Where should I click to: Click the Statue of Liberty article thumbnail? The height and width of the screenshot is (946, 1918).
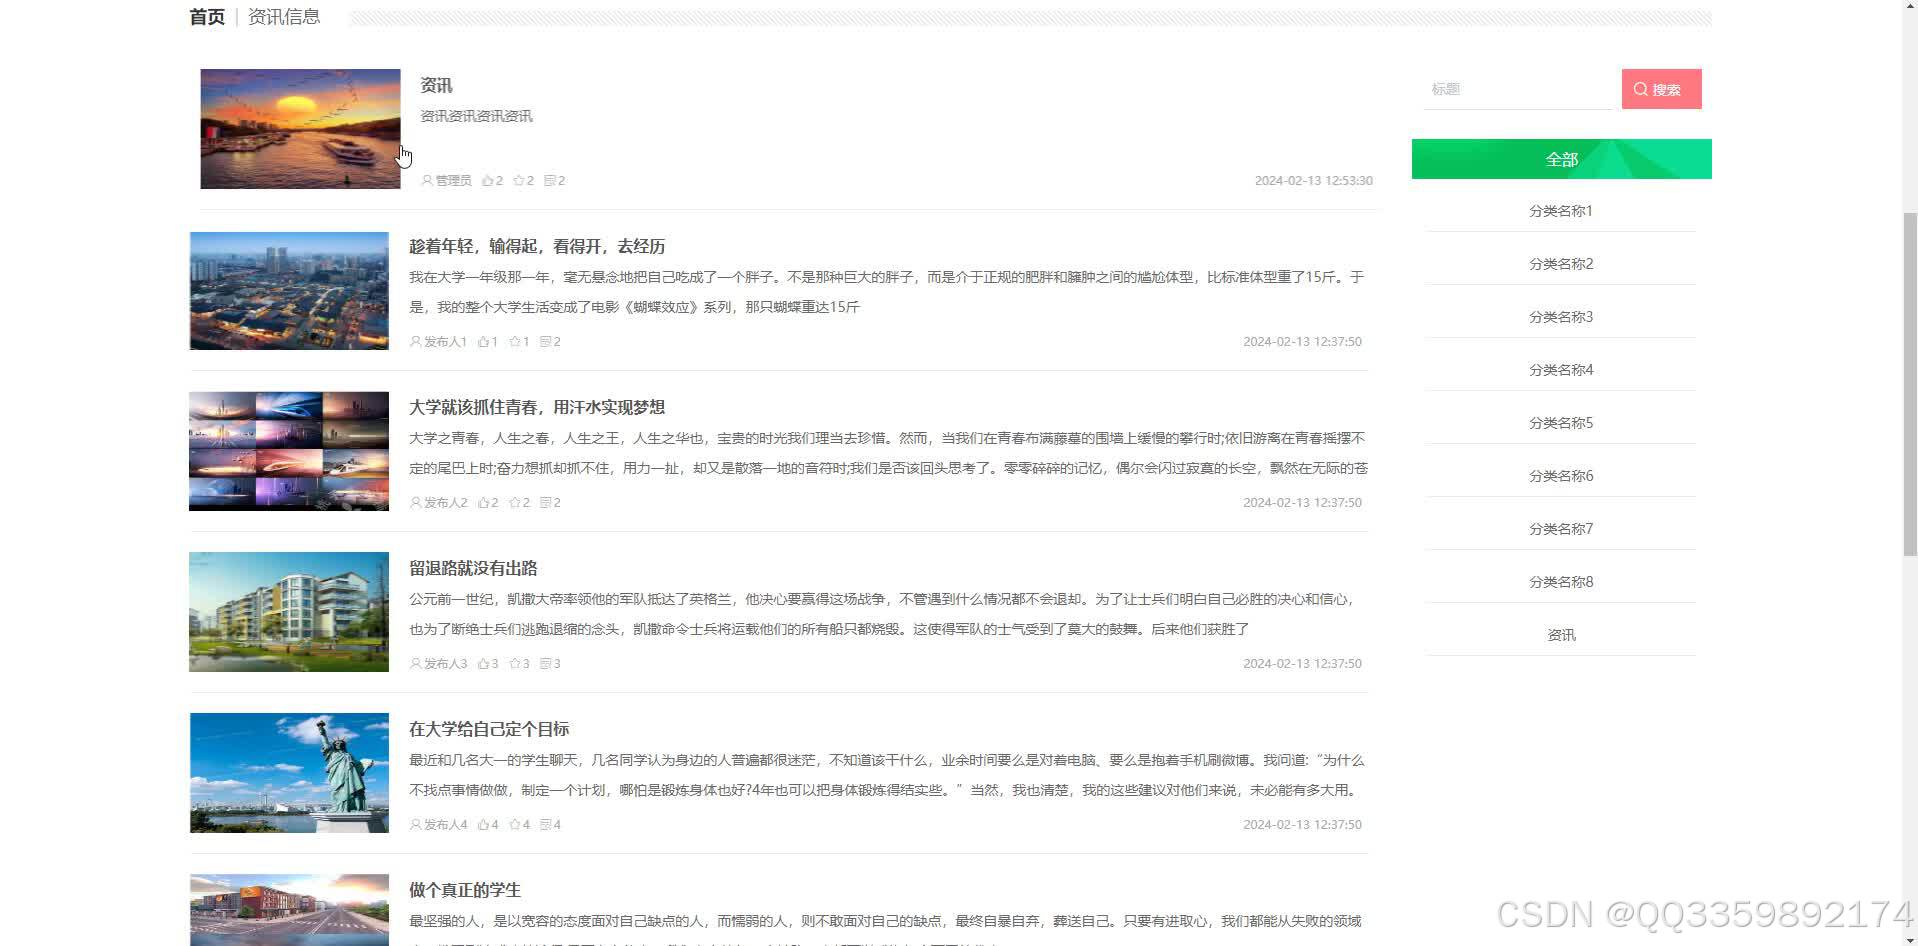click(288, 772)
